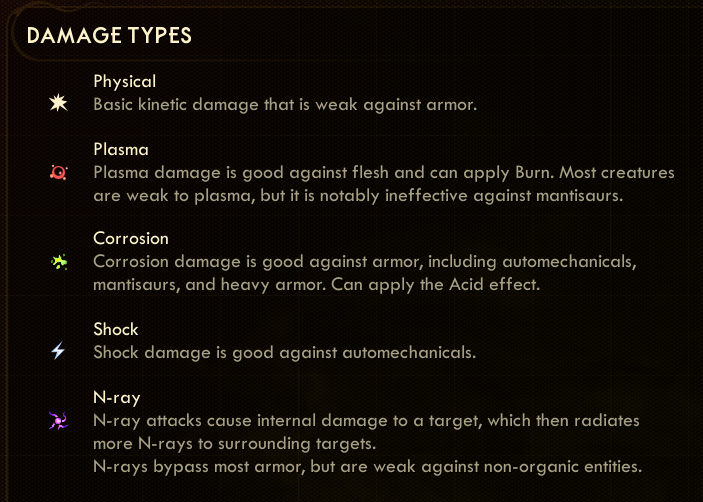703x502 pixels.
Task: Click the DAMAGE TYPES header
Action: 109,36
